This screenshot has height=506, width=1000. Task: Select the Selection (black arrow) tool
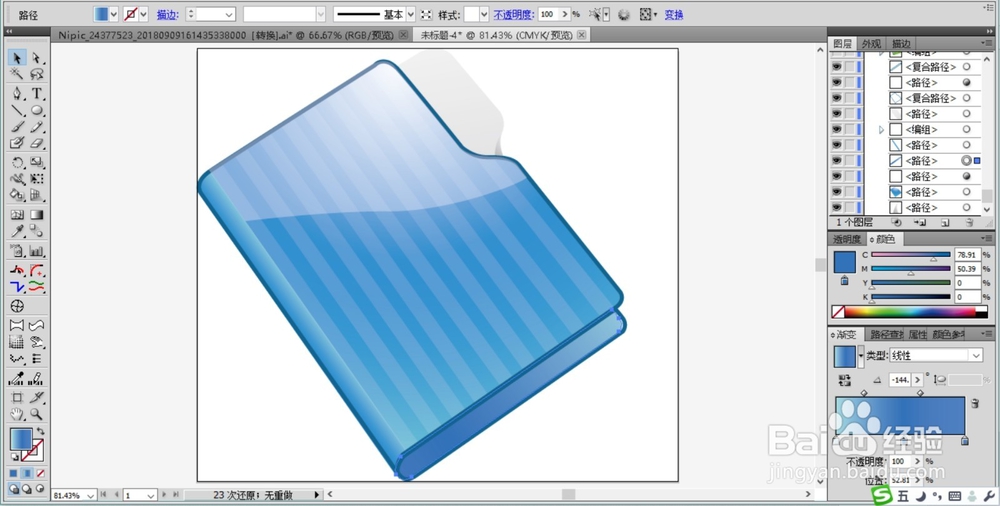17,58
